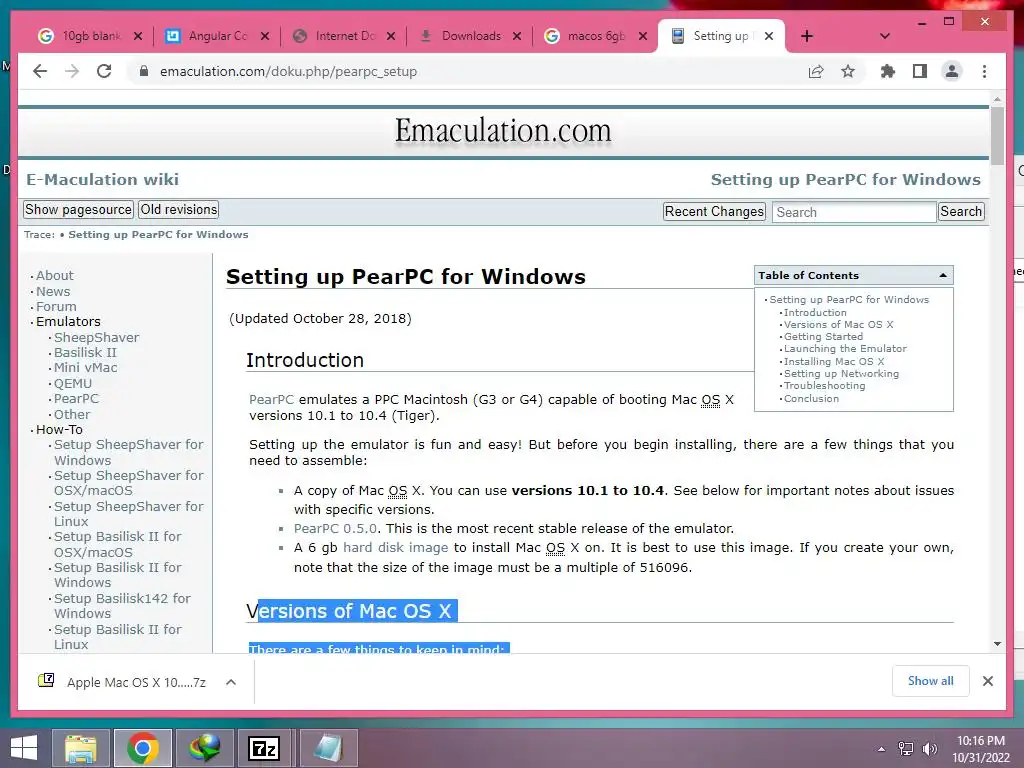Click the Old revisions button
The image size is (1024, 768).
pyautogui.click(x=179, y=210)
